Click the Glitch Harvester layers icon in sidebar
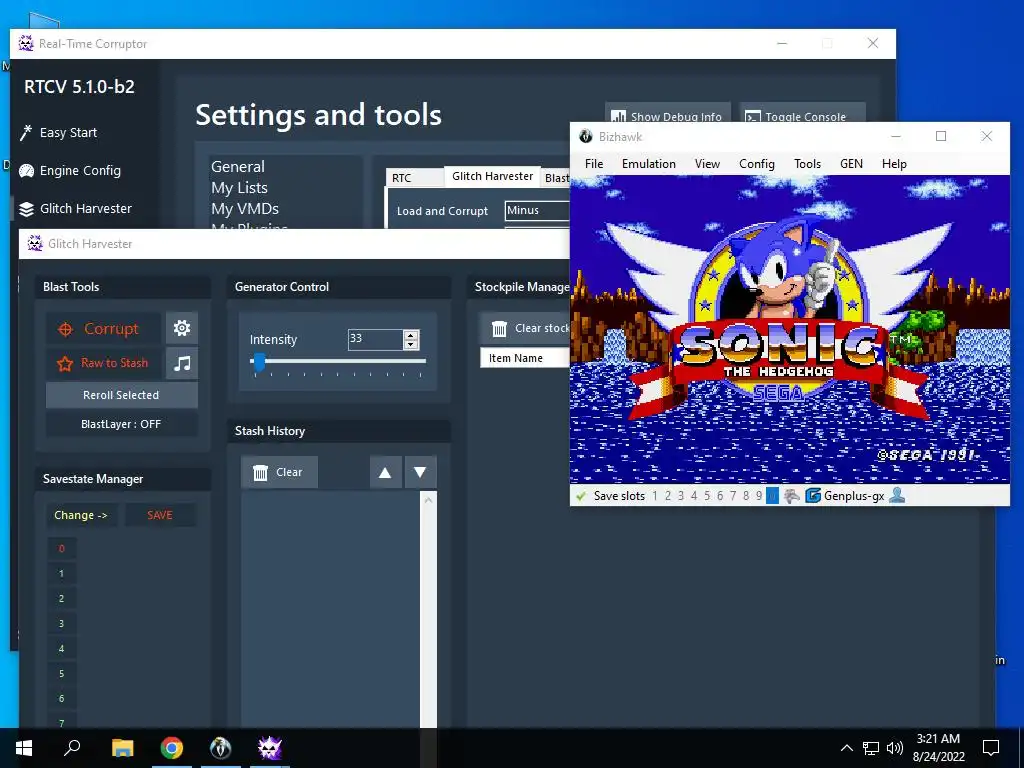Image resolution: width=1024 pixels, height=768 pixels. [x=26, y=209]
